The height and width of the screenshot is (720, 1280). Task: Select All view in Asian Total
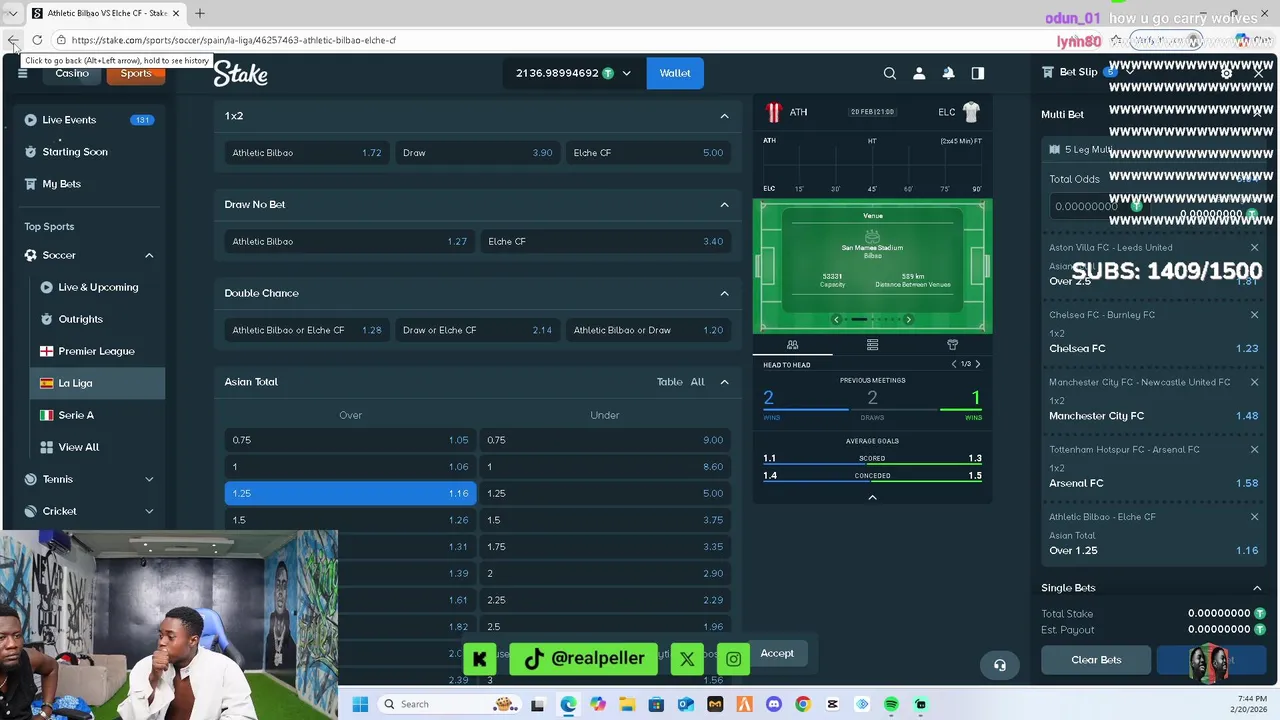(697, 382)
